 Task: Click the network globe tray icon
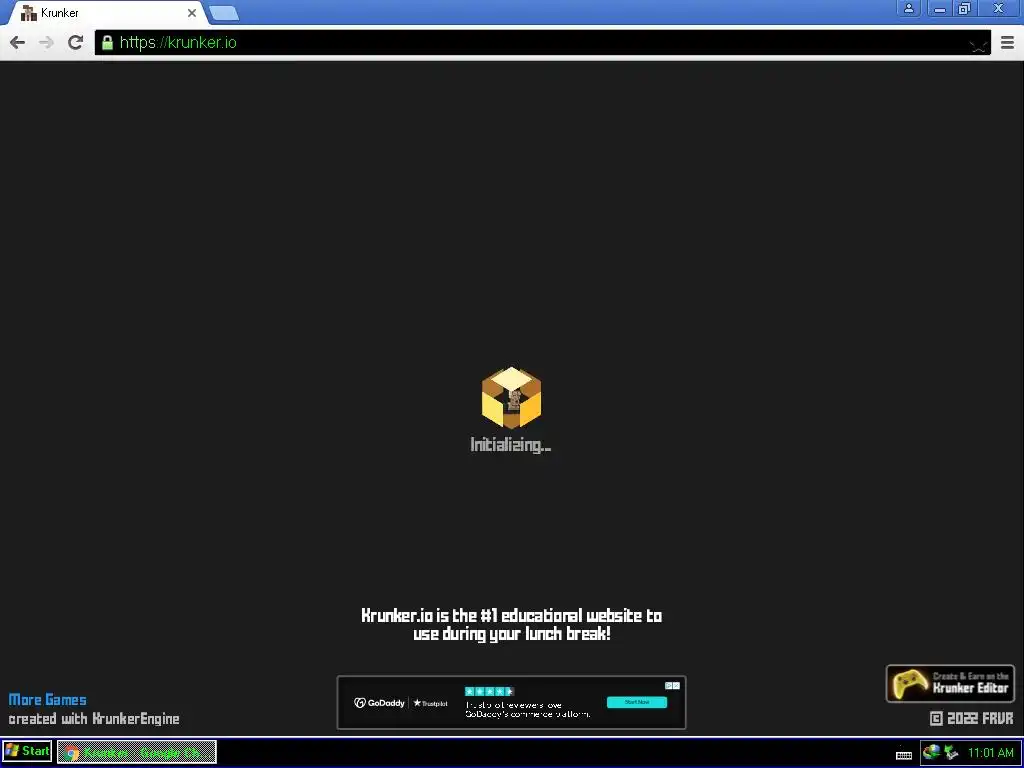point(932,752)
